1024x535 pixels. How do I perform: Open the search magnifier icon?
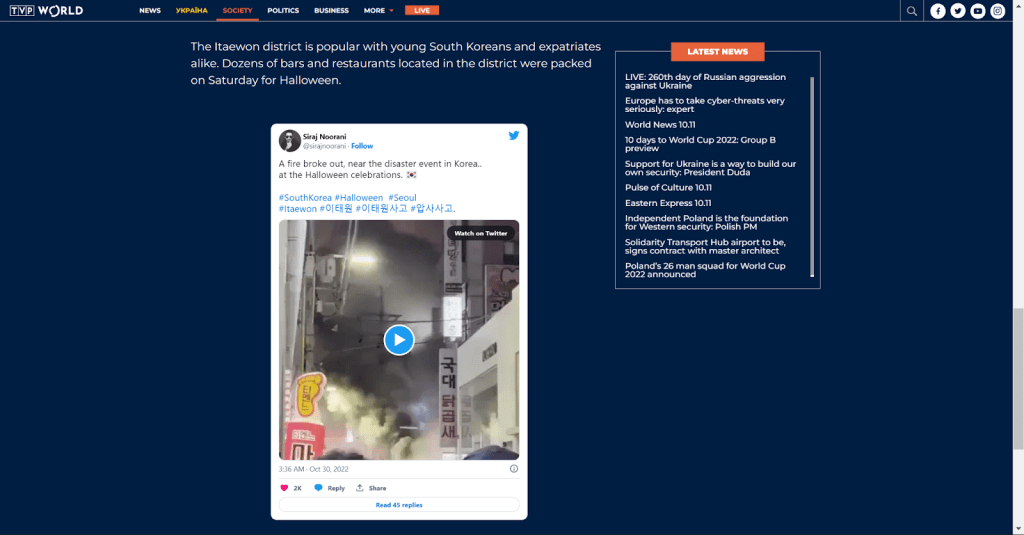pyautogui.click(x=911, y=11)
